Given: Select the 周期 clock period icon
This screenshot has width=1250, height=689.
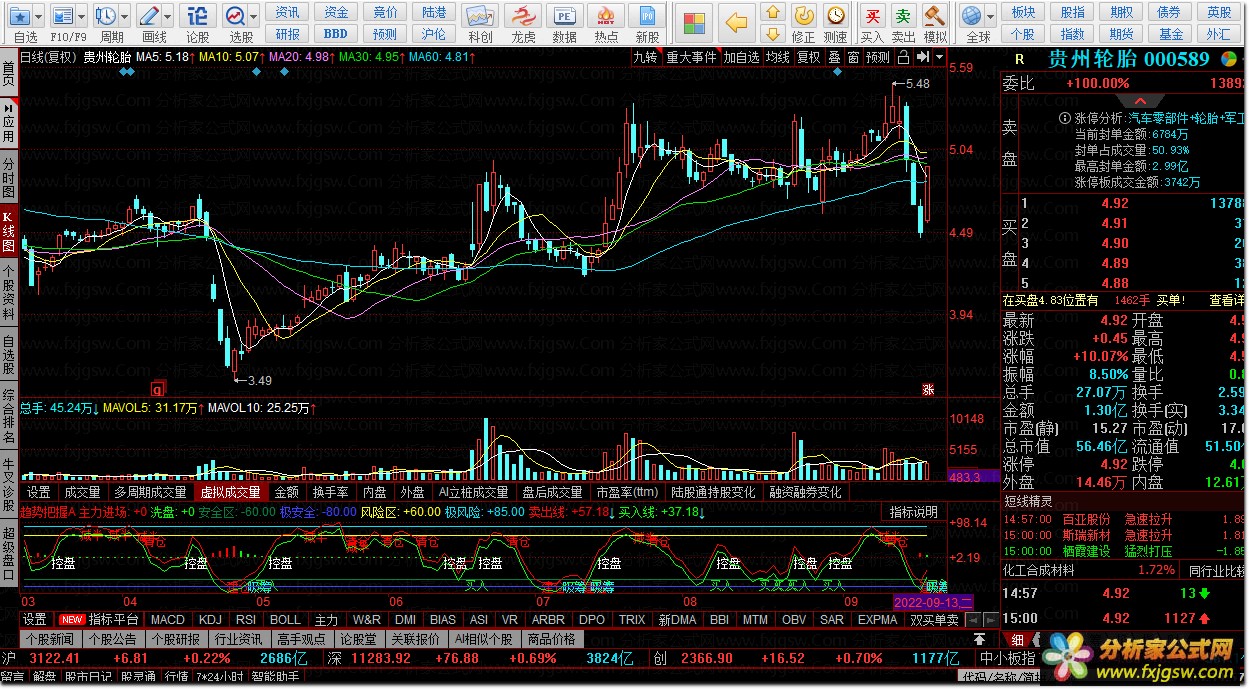Looking at the screenshot, I should point(104,17).
